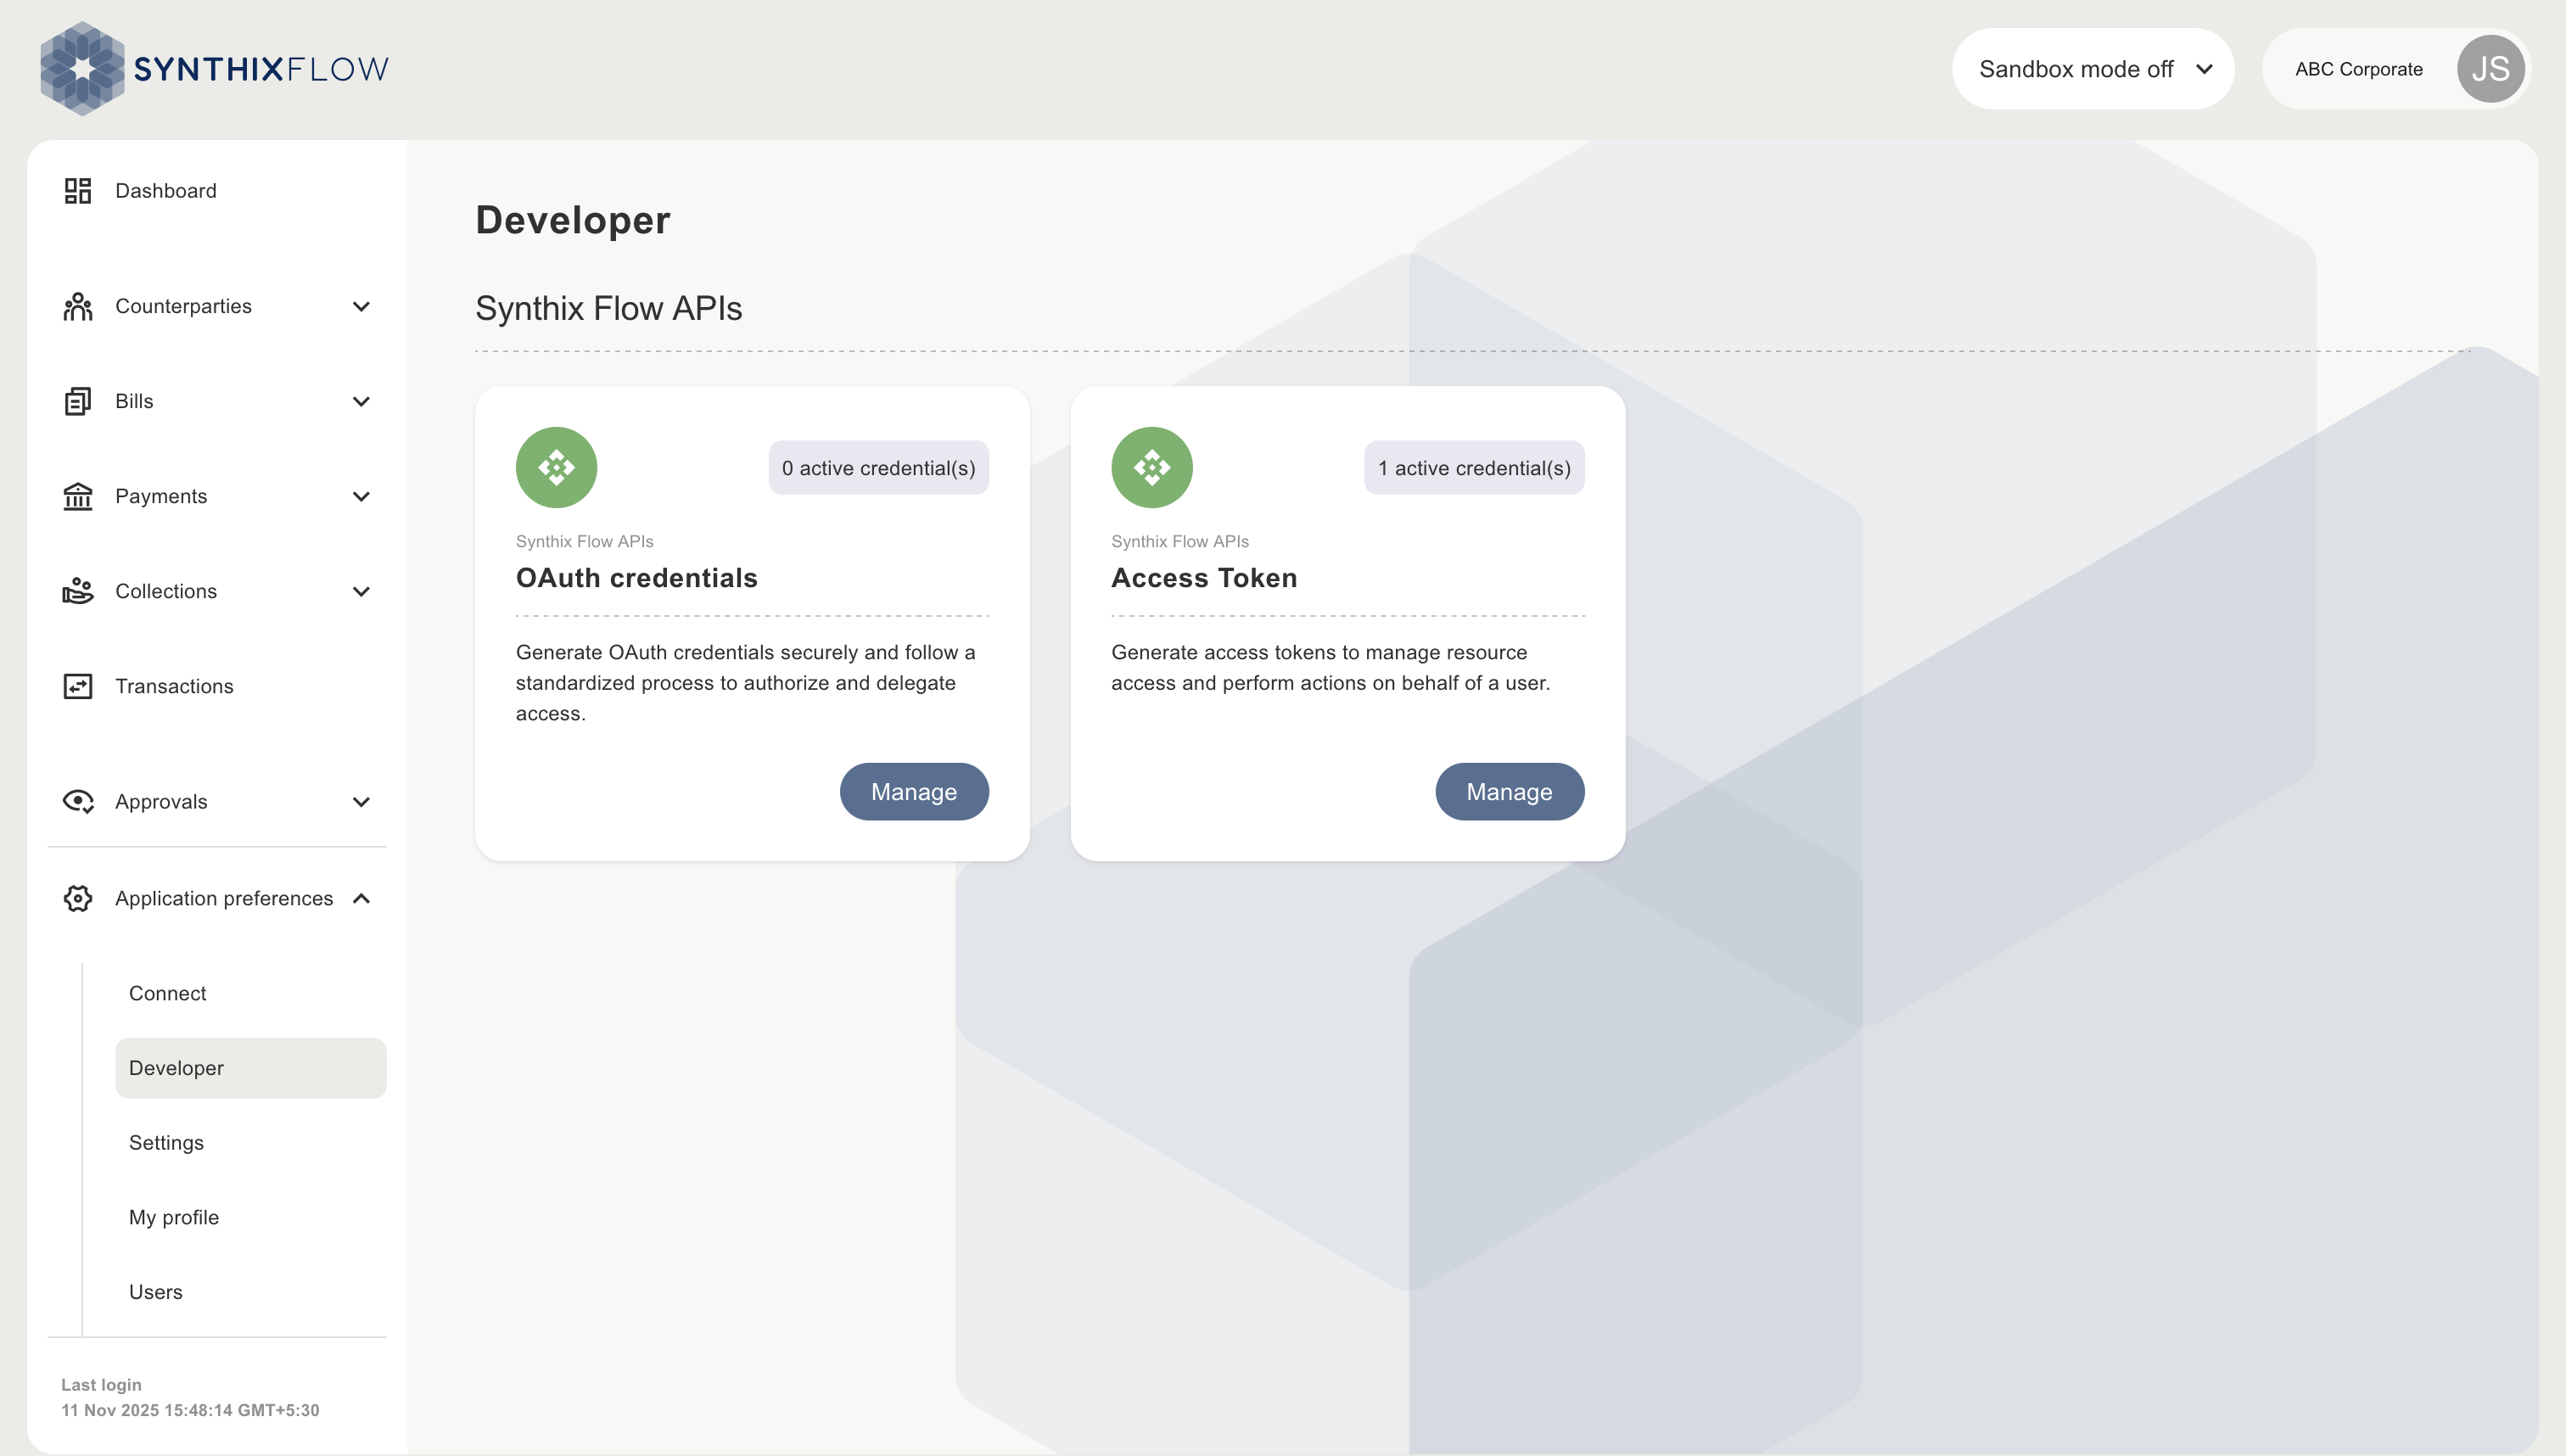Click the Application preferences label
This screenshot has height=1456, width=2566.
pos(224,898)
